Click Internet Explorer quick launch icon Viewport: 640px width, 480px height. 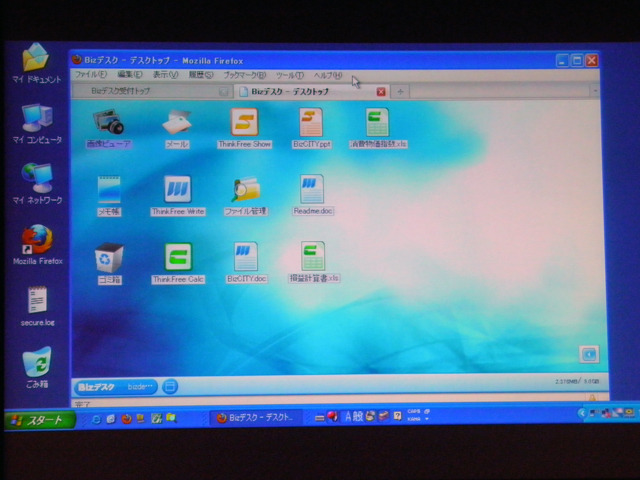(x=96, y=419)
